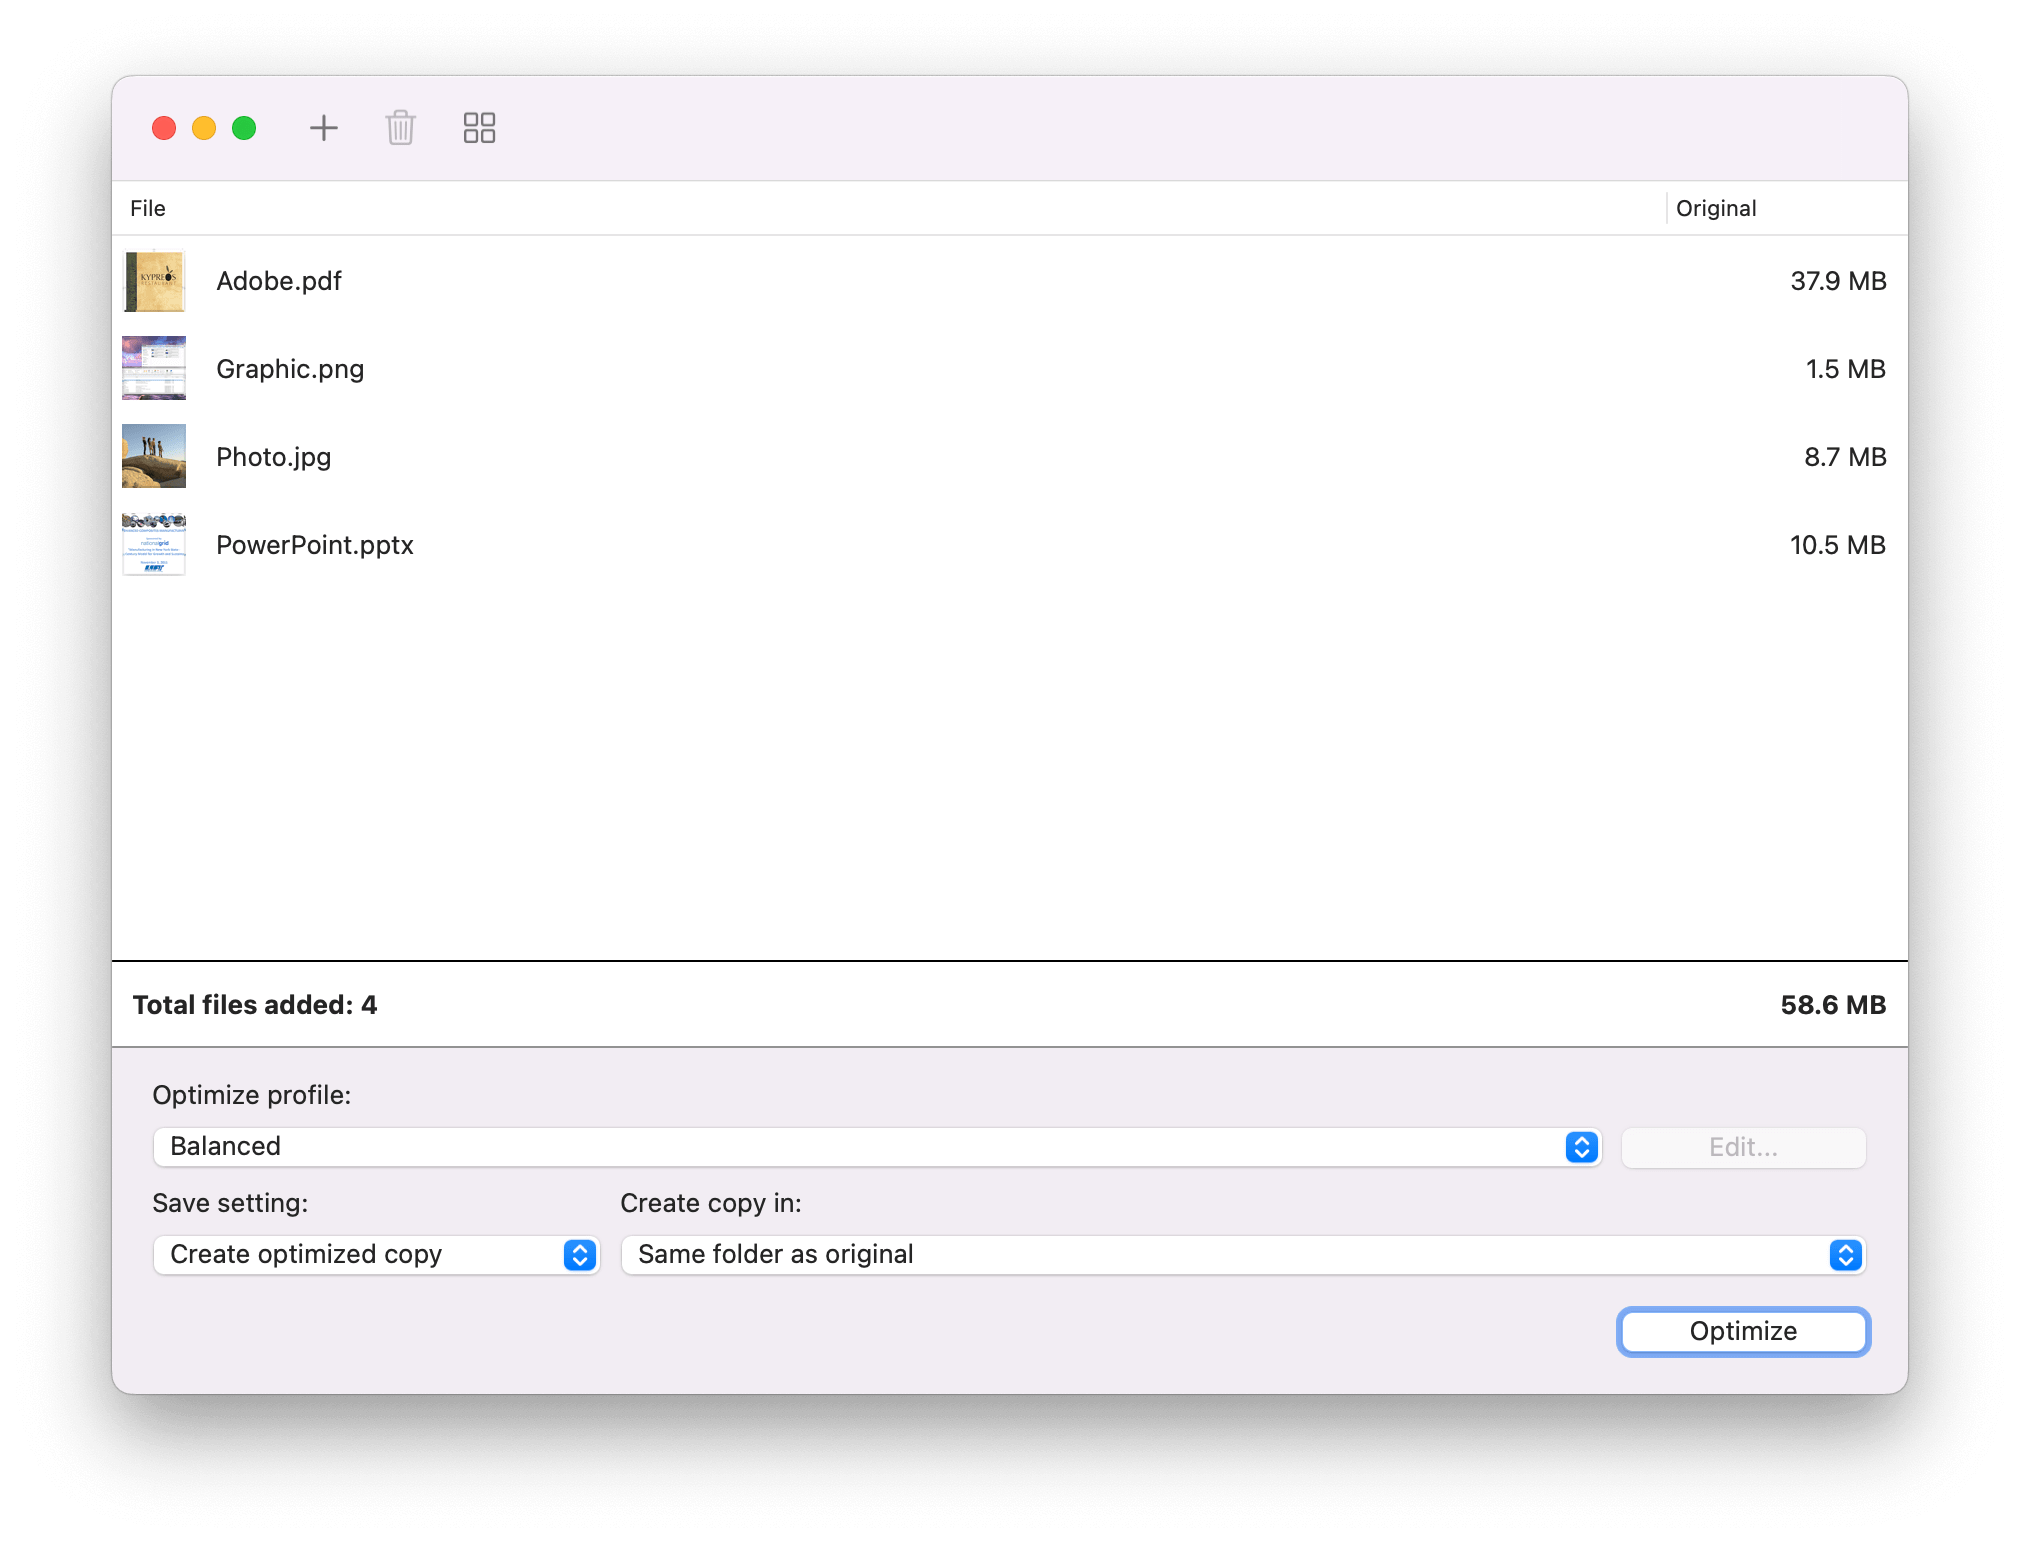Open the Balanced optimize profile dropdown
This screenshot has width=2020, height=1542.
pos(876,1147)
